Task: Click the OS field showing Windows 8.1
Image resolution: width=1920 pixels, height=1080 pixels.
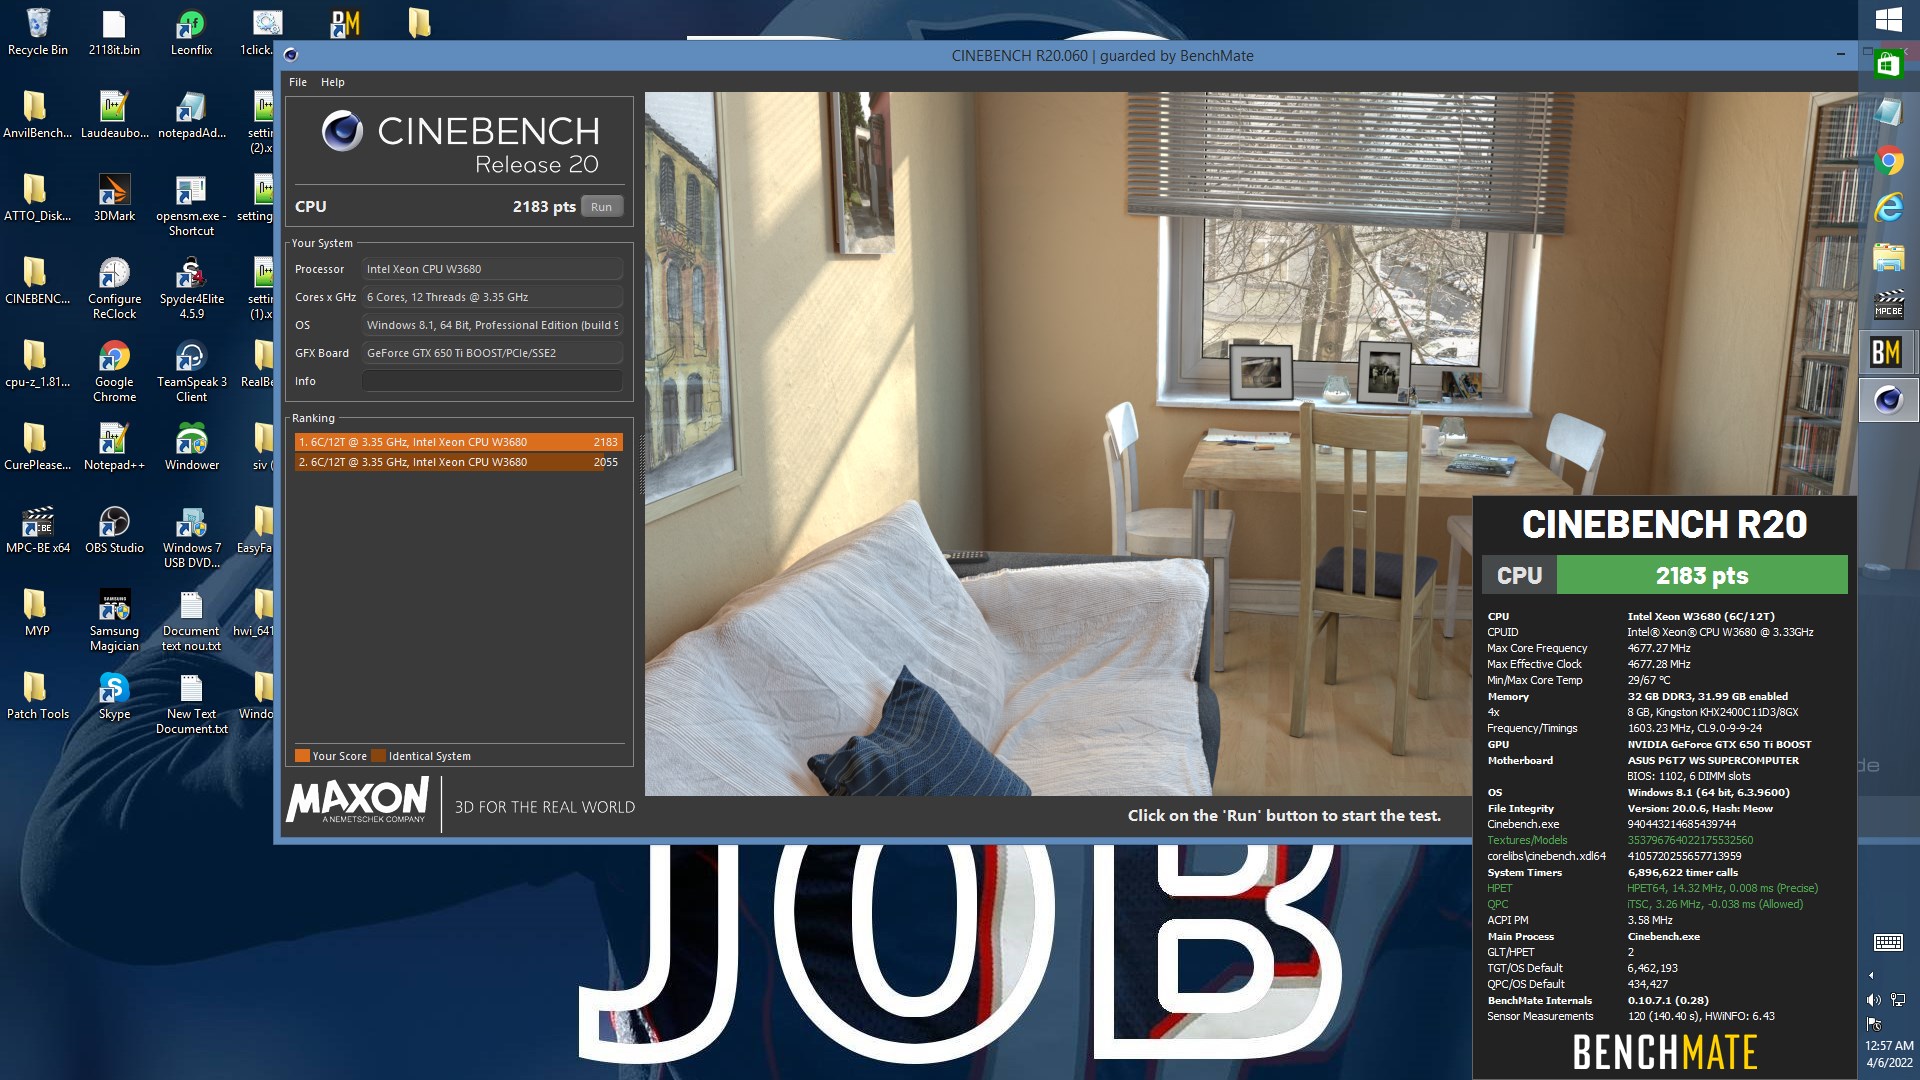Action: coord(492,325)
